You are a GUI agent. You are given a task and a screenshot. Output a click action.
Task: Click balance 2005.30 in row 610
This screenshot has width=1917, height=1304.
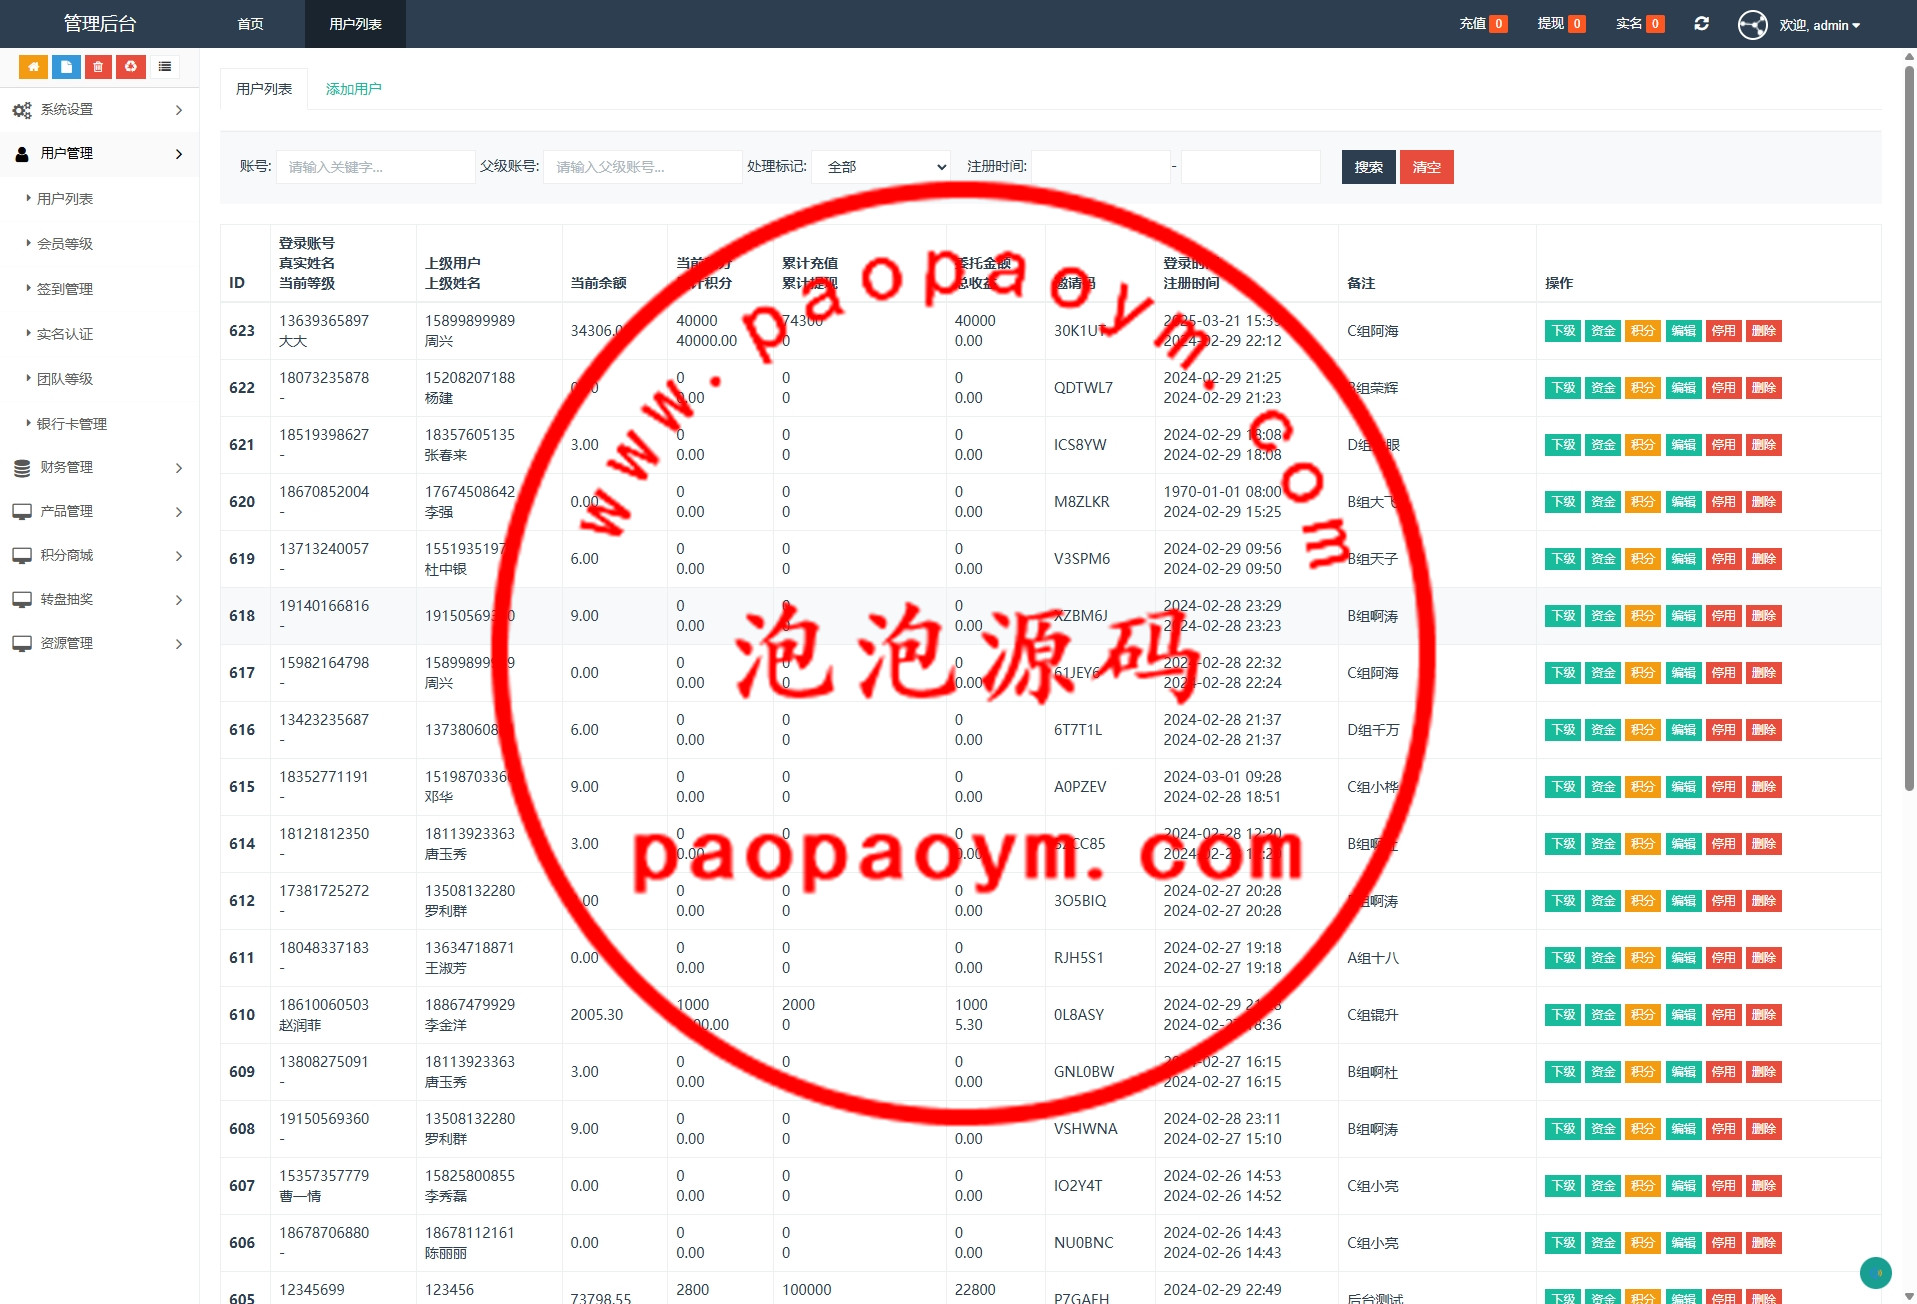(x=597, y=1015)
